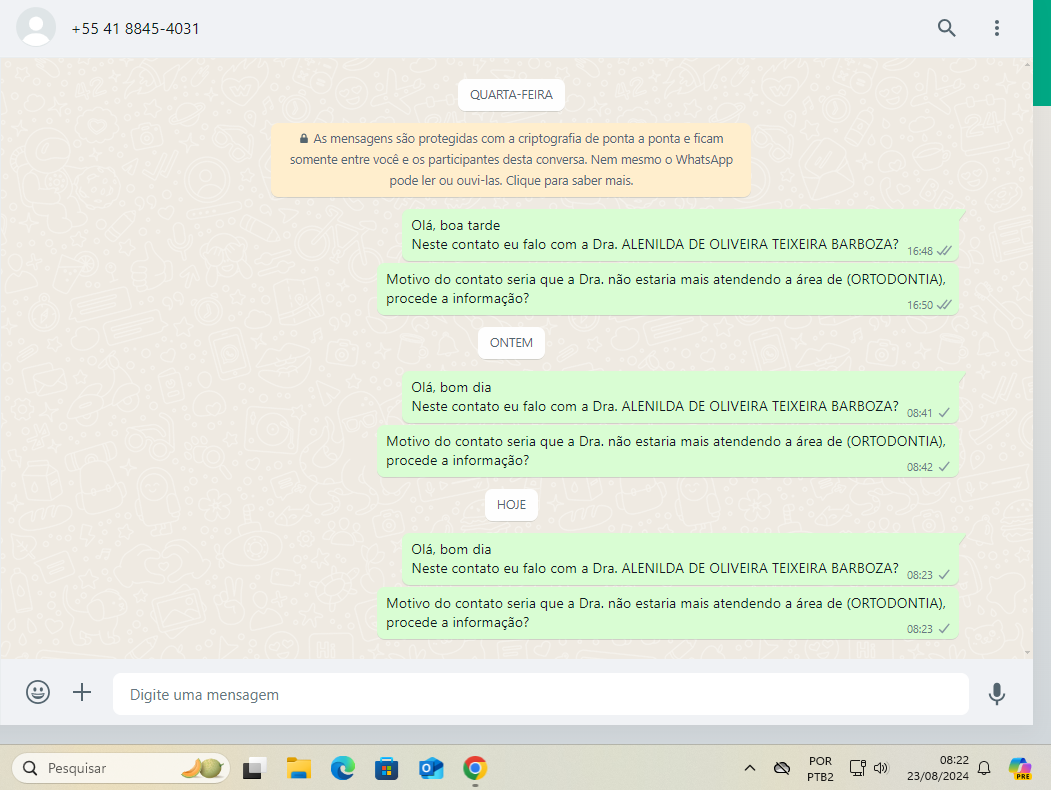Open the Copilot preview icon
The image size is (1051, 790).
click(x=1020, y=768)
